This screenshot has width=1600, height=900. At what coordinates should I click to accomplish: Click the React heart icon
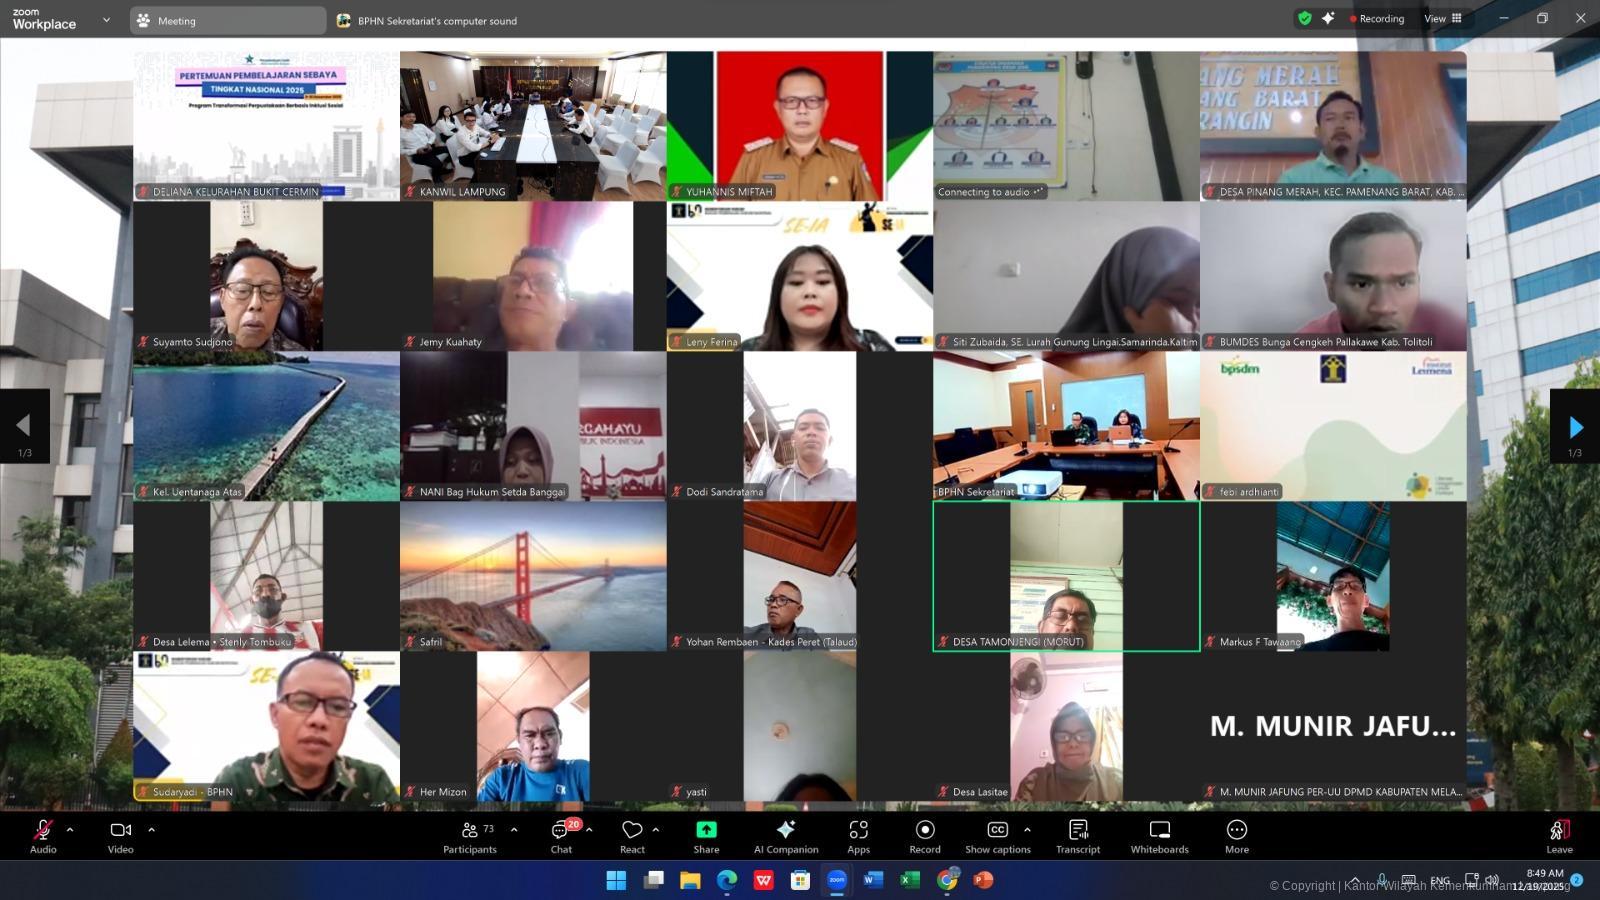pos(632,830)
